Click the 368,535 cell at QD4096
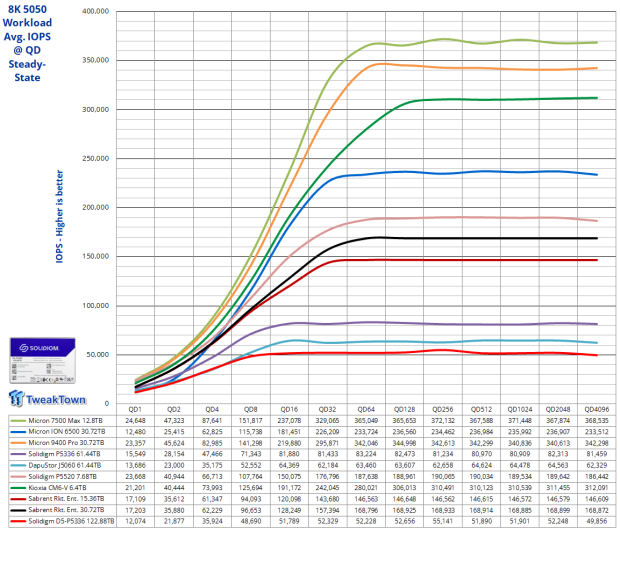620x568 pixels. [597, 420]
